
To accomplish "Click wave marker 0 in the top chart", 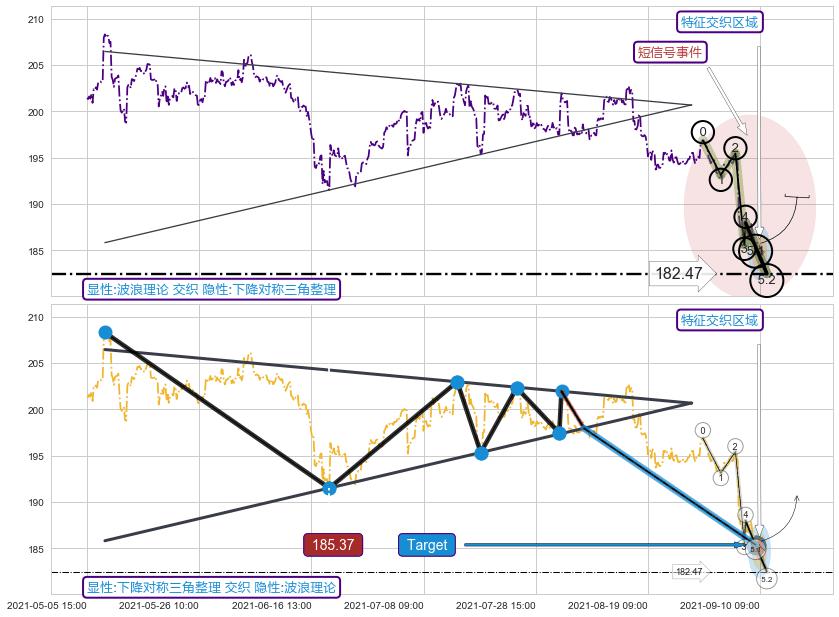I will coord(703,132).
